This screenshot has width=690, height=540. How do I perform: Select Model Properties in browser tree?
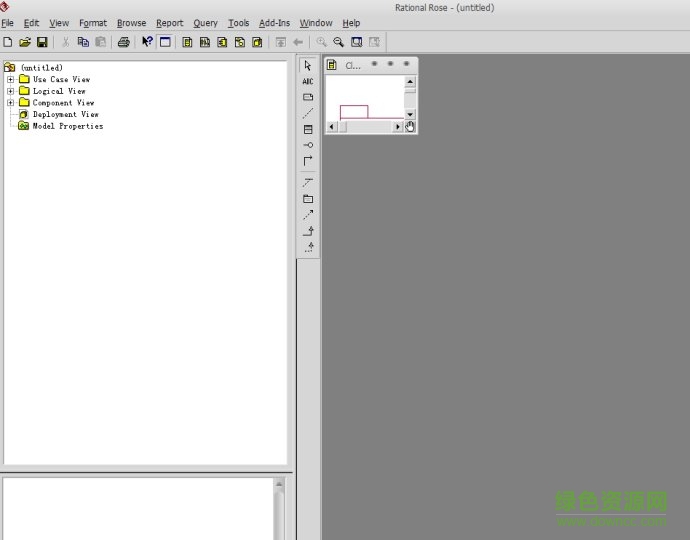[67, 127]
